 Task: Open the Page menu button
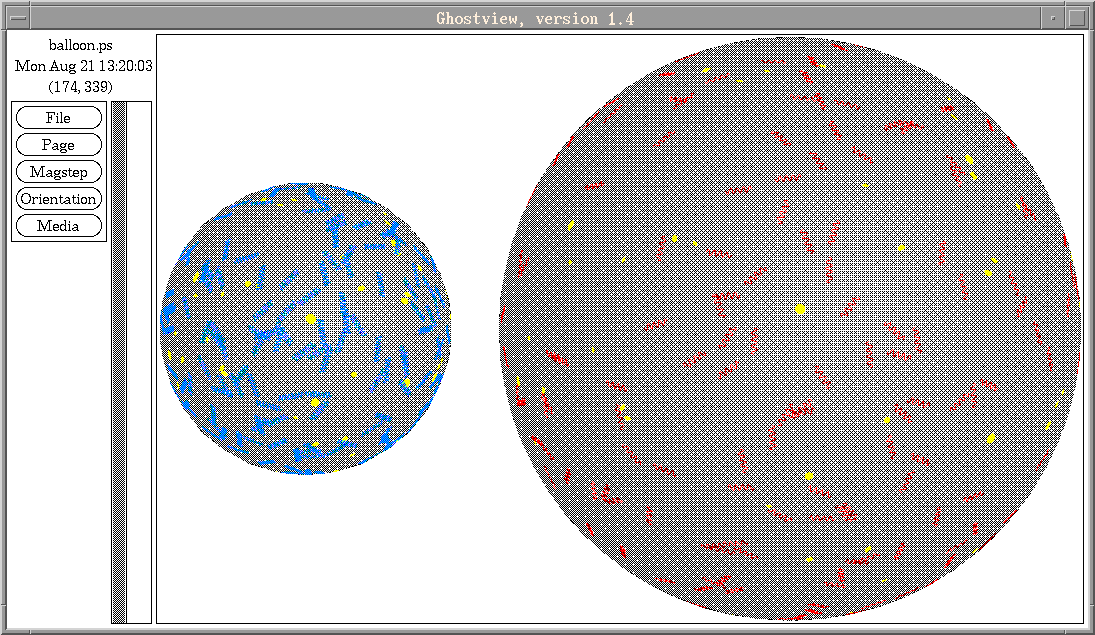point(59,145)
